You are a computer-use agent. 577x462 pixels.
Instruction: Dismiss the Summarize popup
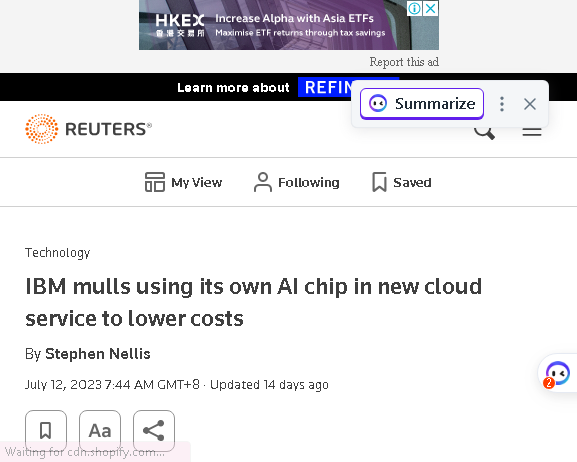click(530, 104)
